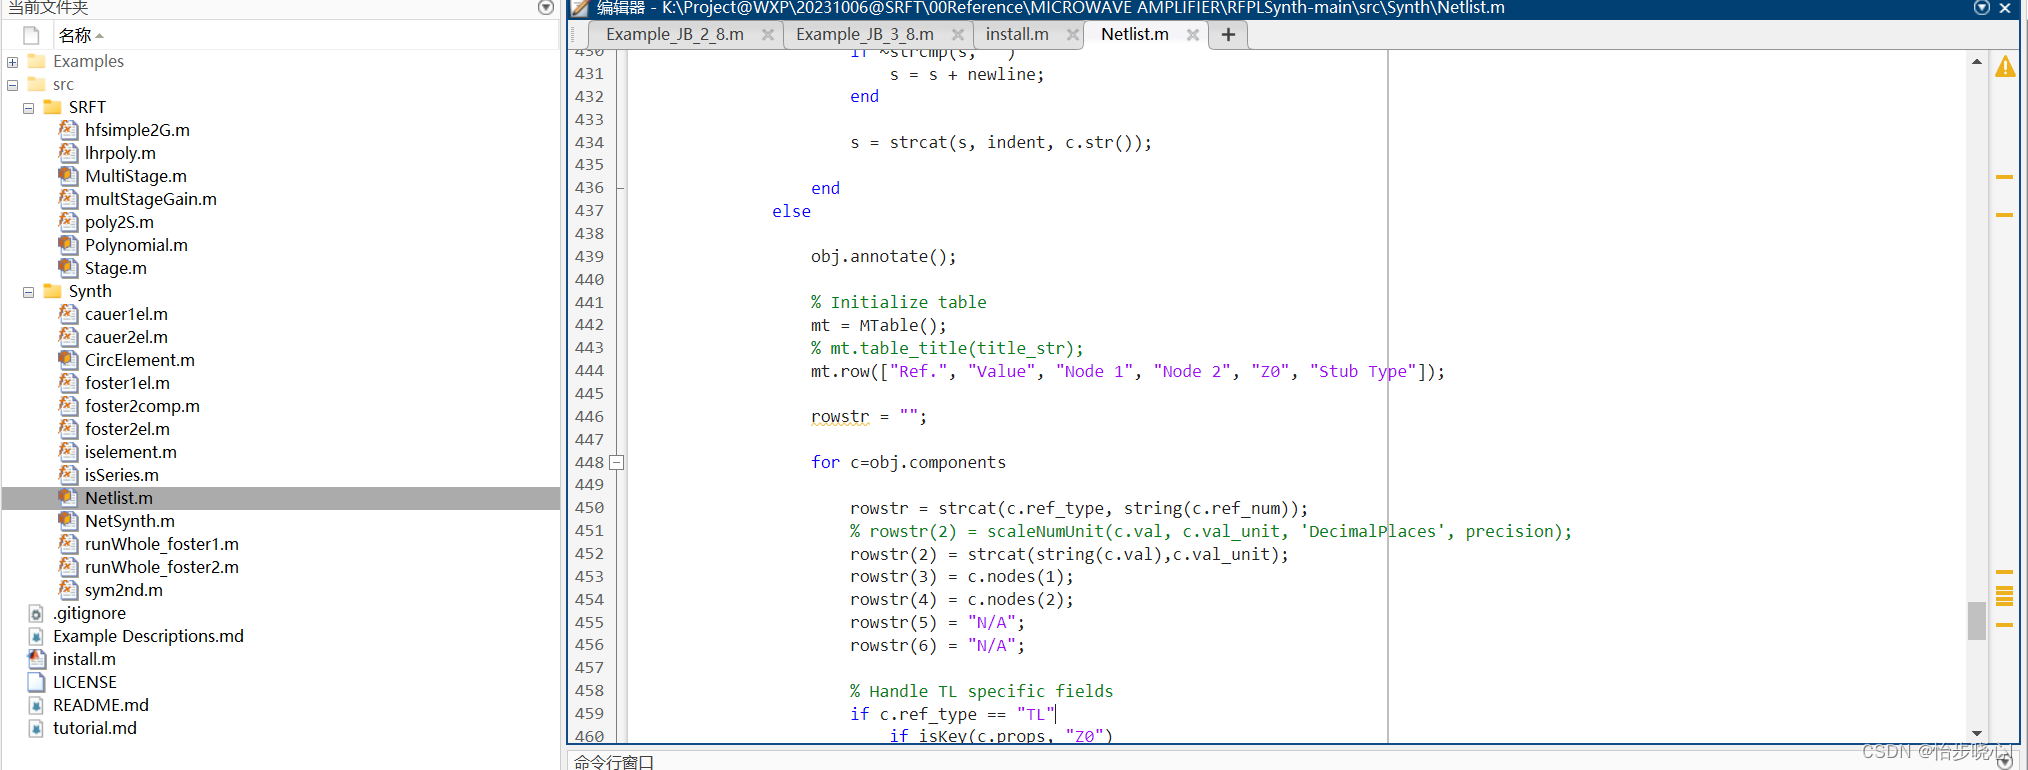The height and width of the screenshot is (770, 2028).
Task: Click the foster1el.m file icon
Action: pos(68,383)
